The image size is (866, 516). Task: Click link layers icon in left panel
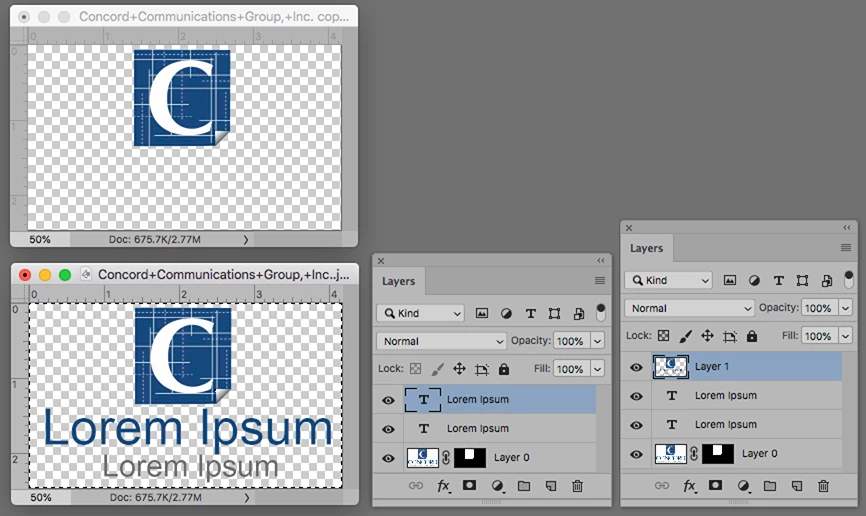416,486
